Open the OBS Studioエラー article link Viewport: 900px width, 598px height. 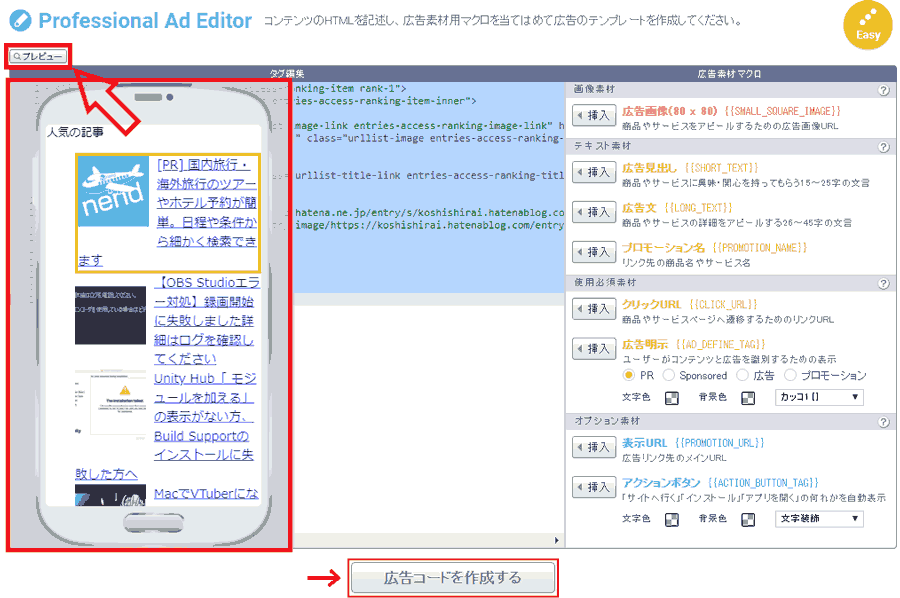click(x=206, y=320)
